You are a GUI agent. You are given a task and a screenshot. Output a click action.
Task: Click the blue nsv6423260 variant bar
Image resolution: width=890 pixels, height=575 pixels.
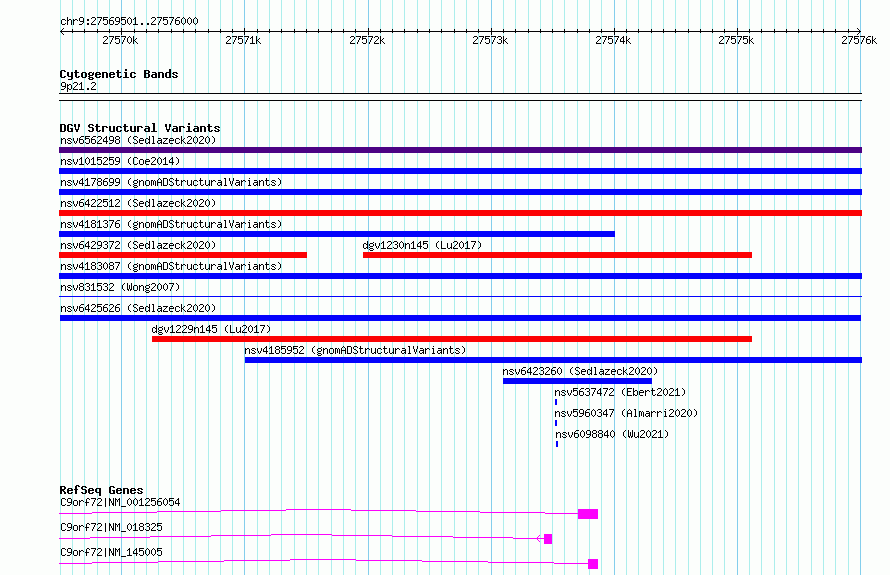577,381
